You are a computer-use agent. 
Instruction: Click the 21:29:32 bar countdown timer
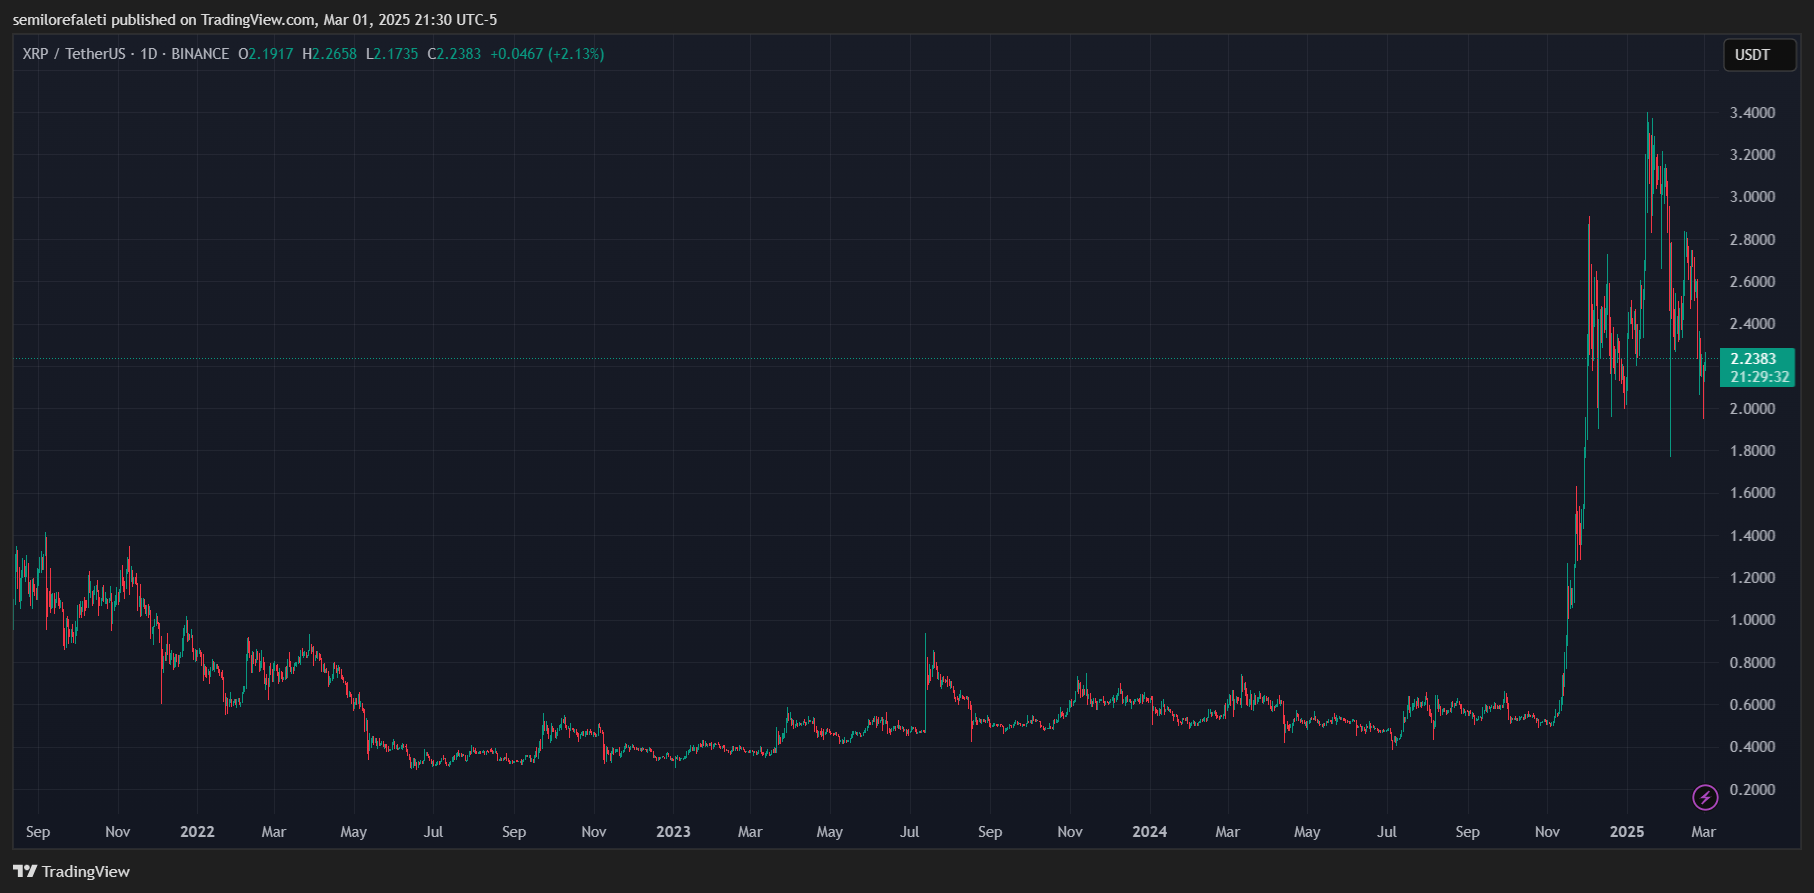point(1760,377)
